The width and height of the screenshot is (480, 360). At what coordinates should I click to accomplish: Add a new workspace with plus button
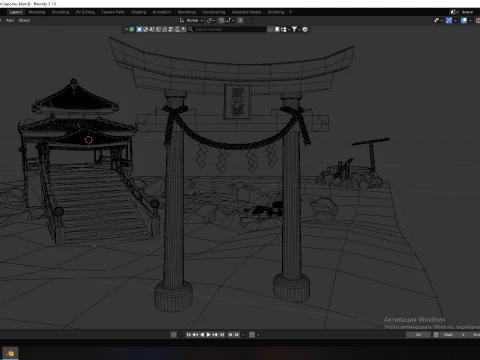click(290, 12)
